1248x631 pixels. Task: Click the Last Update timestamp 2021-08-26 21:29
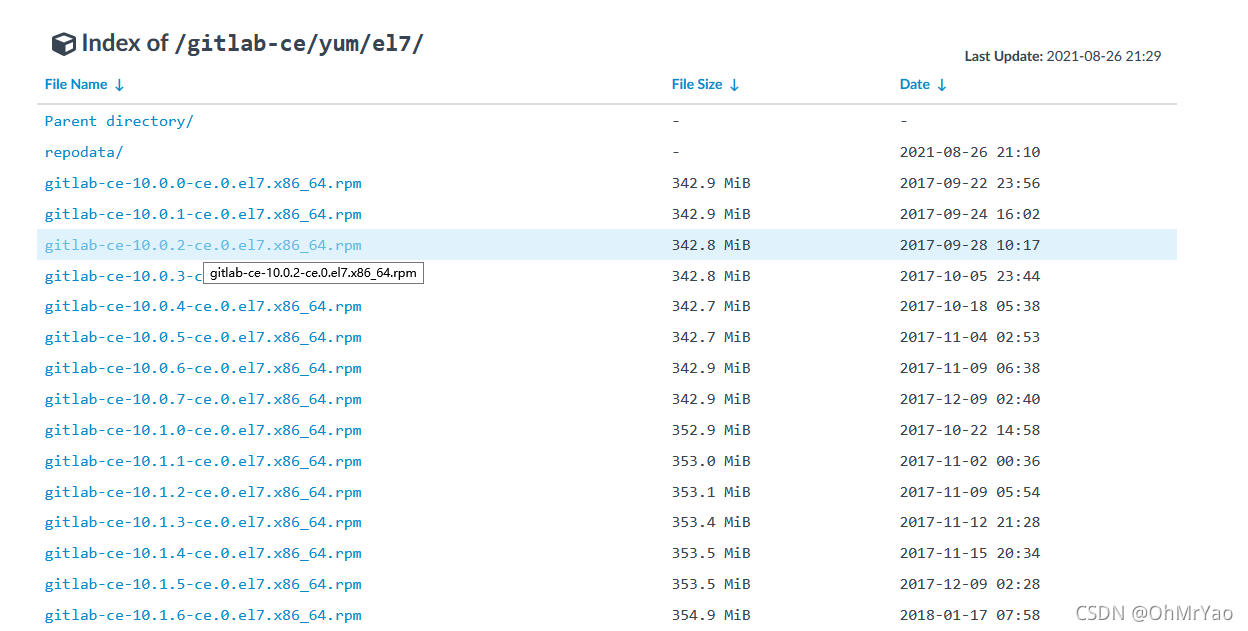coord(1104,57)
